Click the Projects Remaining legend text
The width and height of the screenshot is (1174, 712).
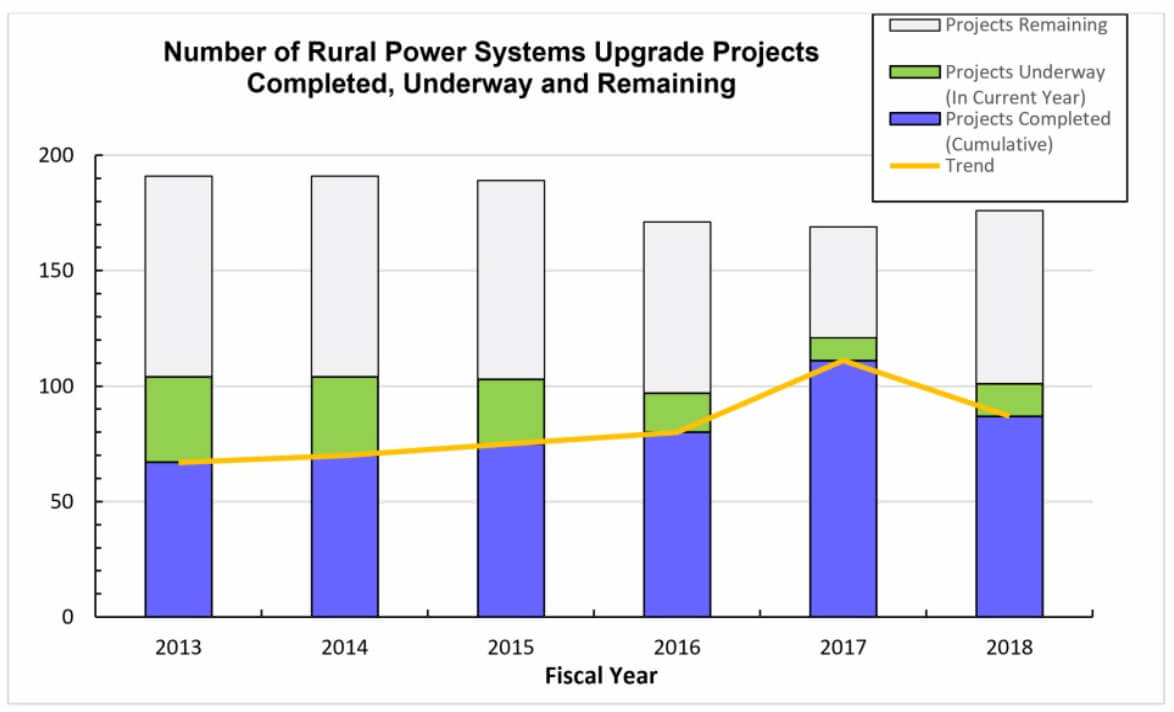click(x=1026, y=25)
